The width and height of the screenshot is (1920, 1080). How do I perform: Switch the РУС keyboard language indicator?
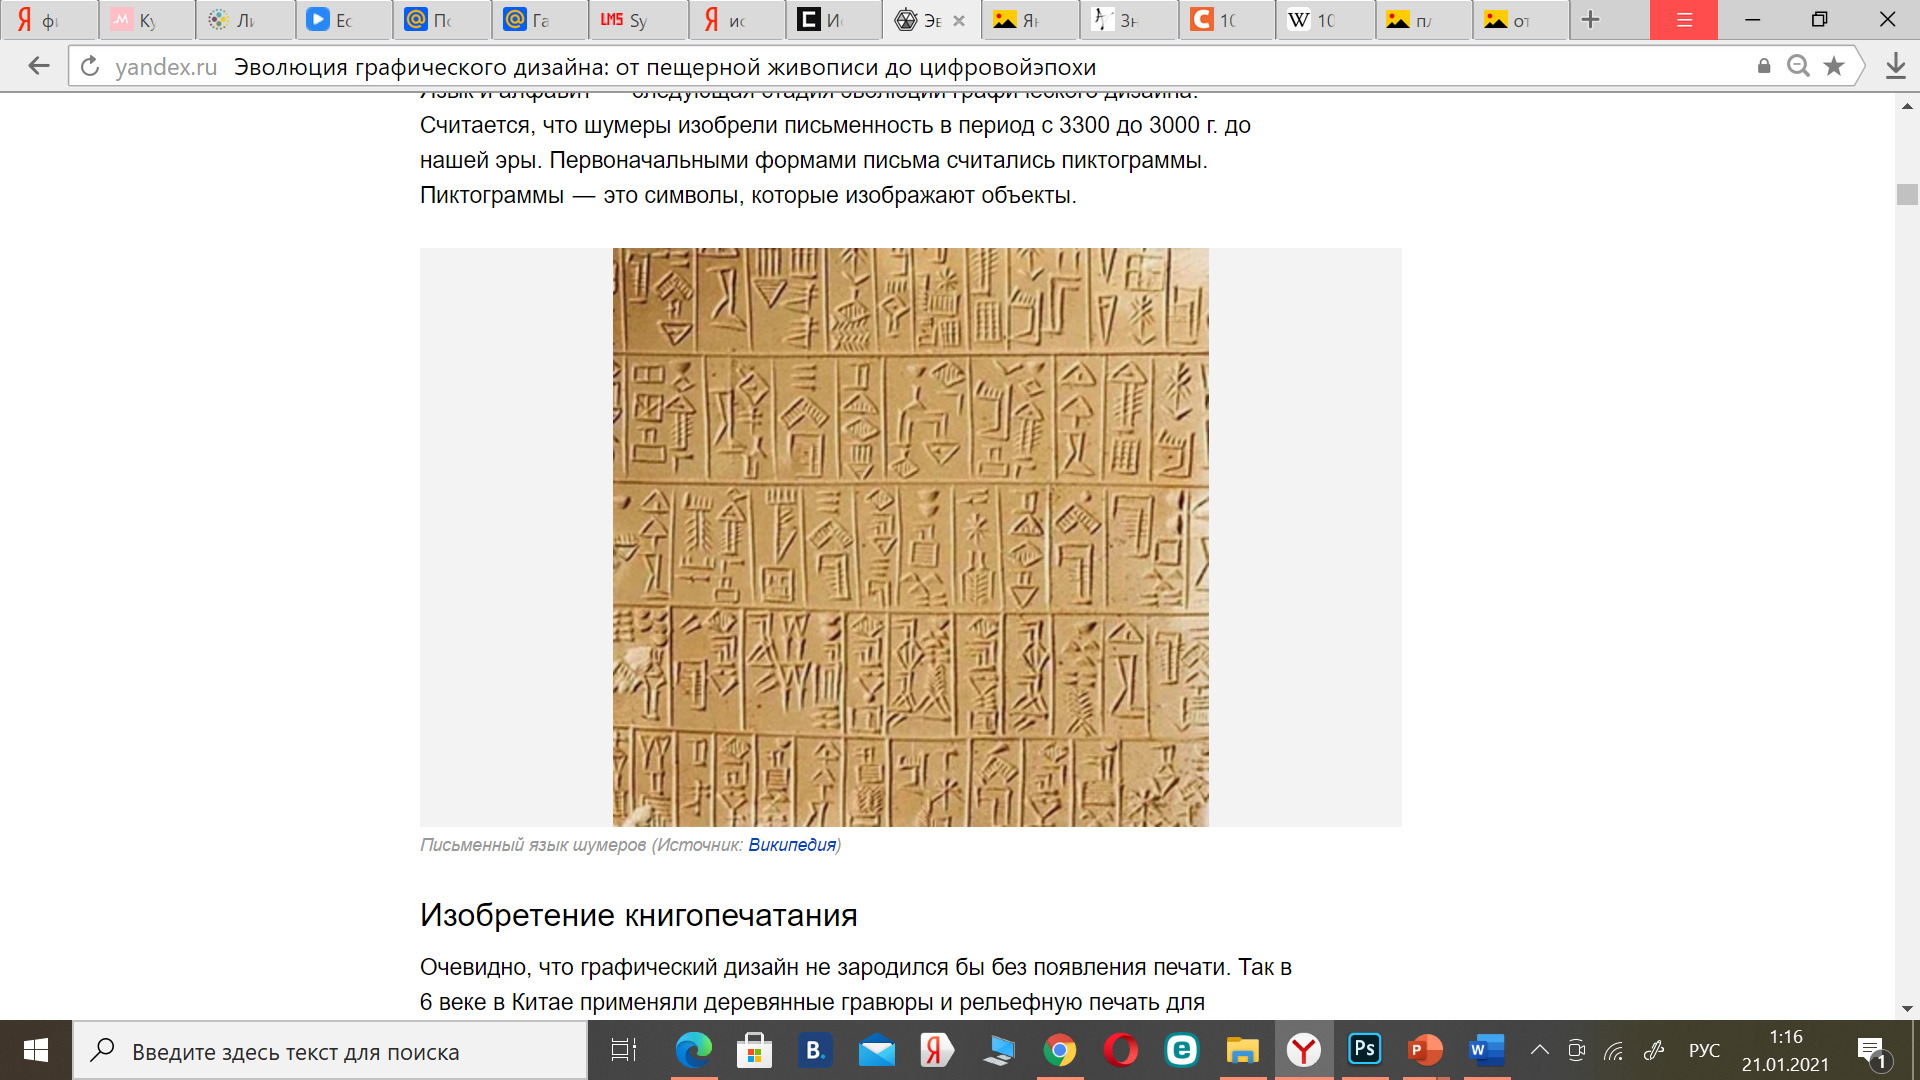pos(1704,1050)
